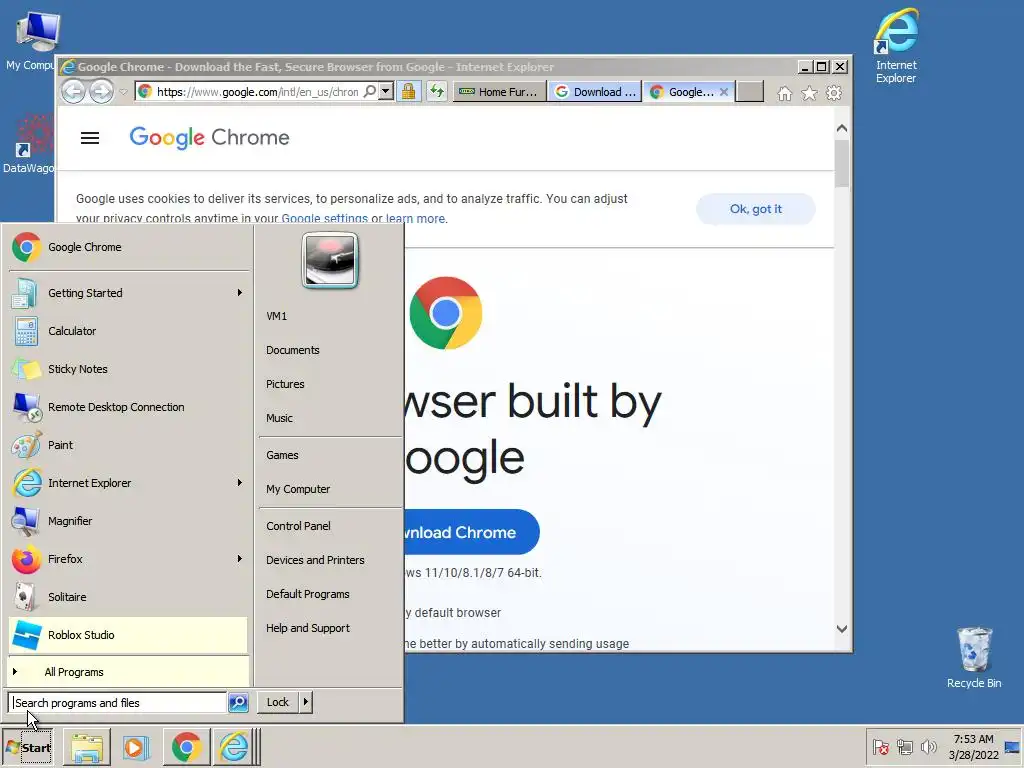Switch to the Home Fur... tab
Screen dimensions: 1024x768
(499, 92)
